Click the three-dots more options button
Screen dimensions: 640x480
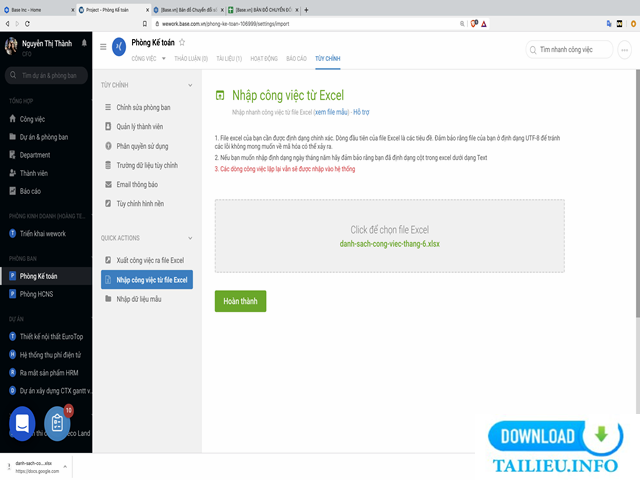pos(624,50)
